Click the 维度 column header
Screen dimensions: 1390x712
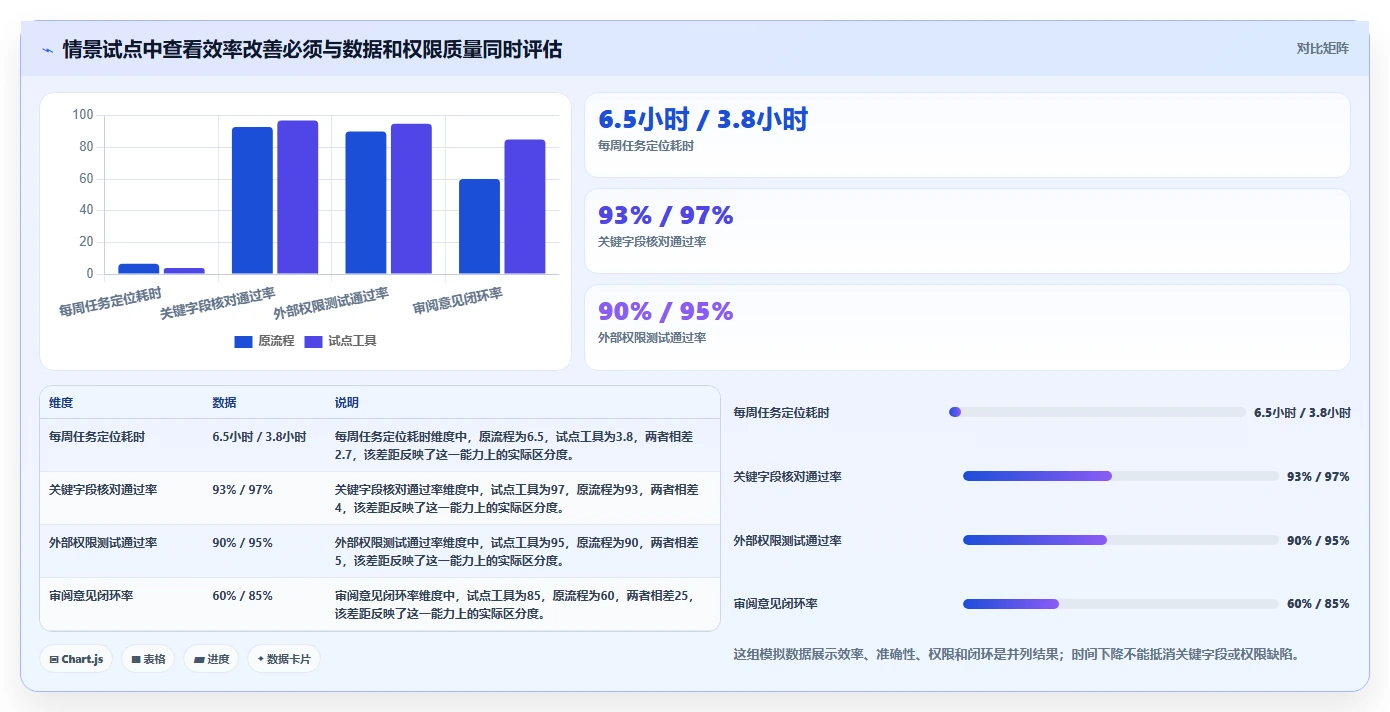point(61,403)
